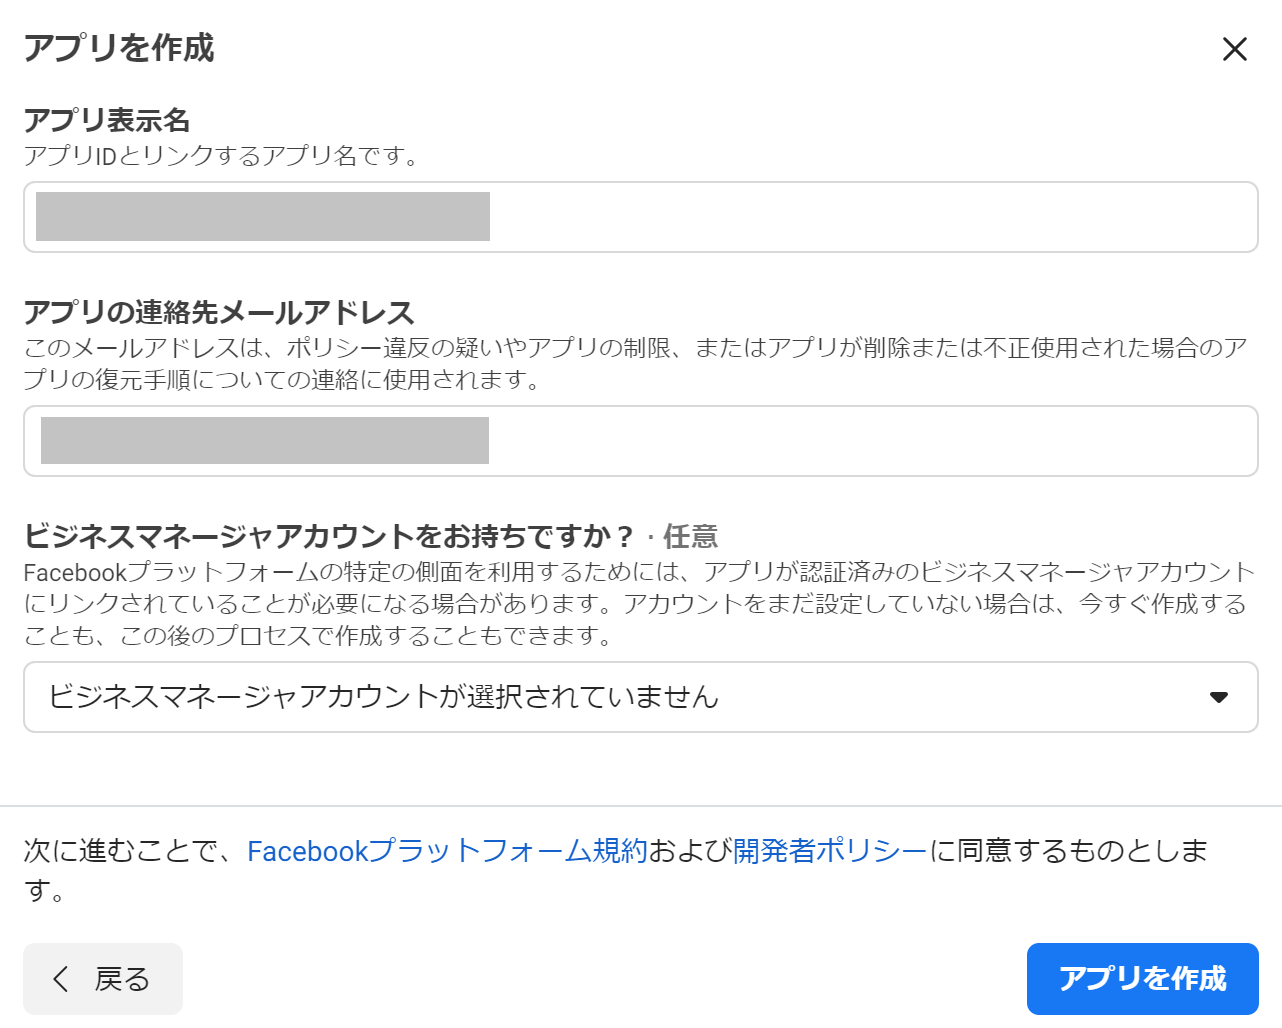This screenshot has width=1282, height=1028.
Task: Click the アプリIDとリンクするアプリ名です description
Action: pyautogui.click(x=221, y=156)
